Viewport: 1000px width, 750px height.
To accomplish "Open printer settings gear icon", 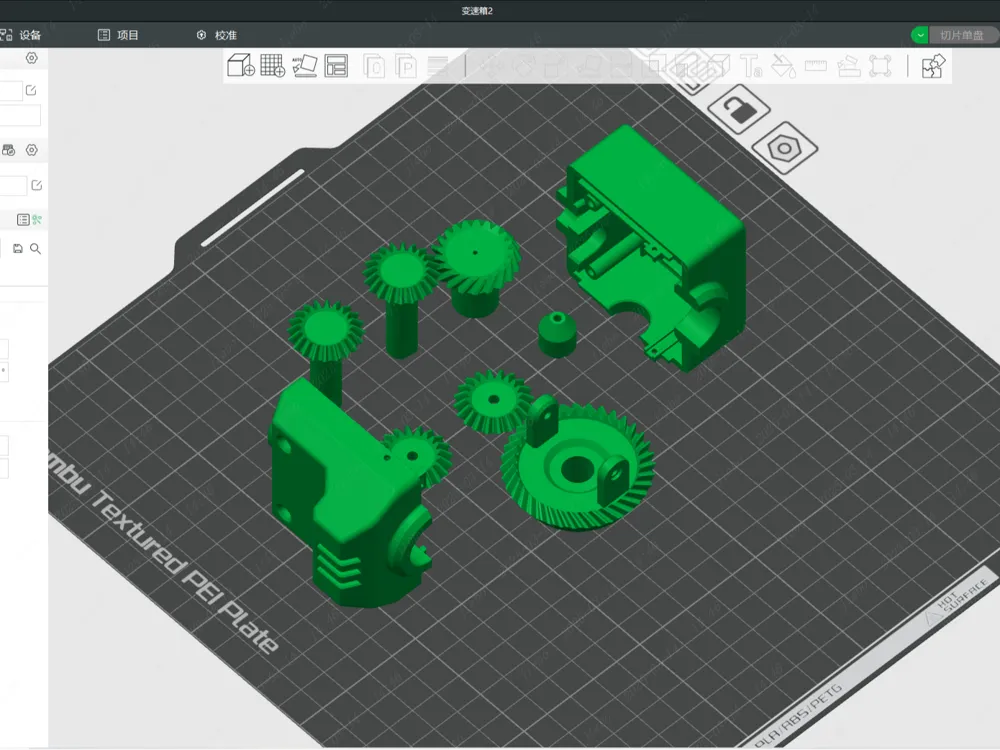I will click(x=31, y=58).
